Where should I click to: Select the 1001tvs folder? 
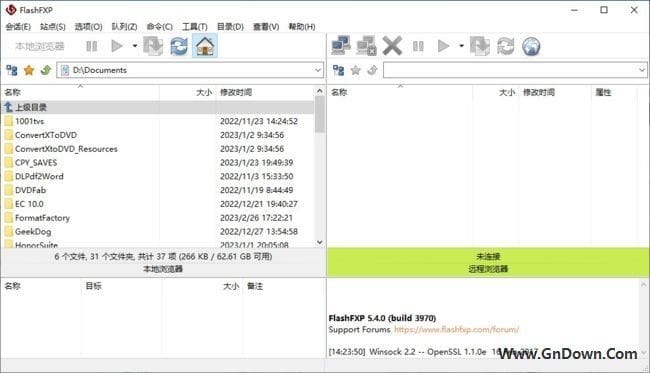(x=158, y=121)
